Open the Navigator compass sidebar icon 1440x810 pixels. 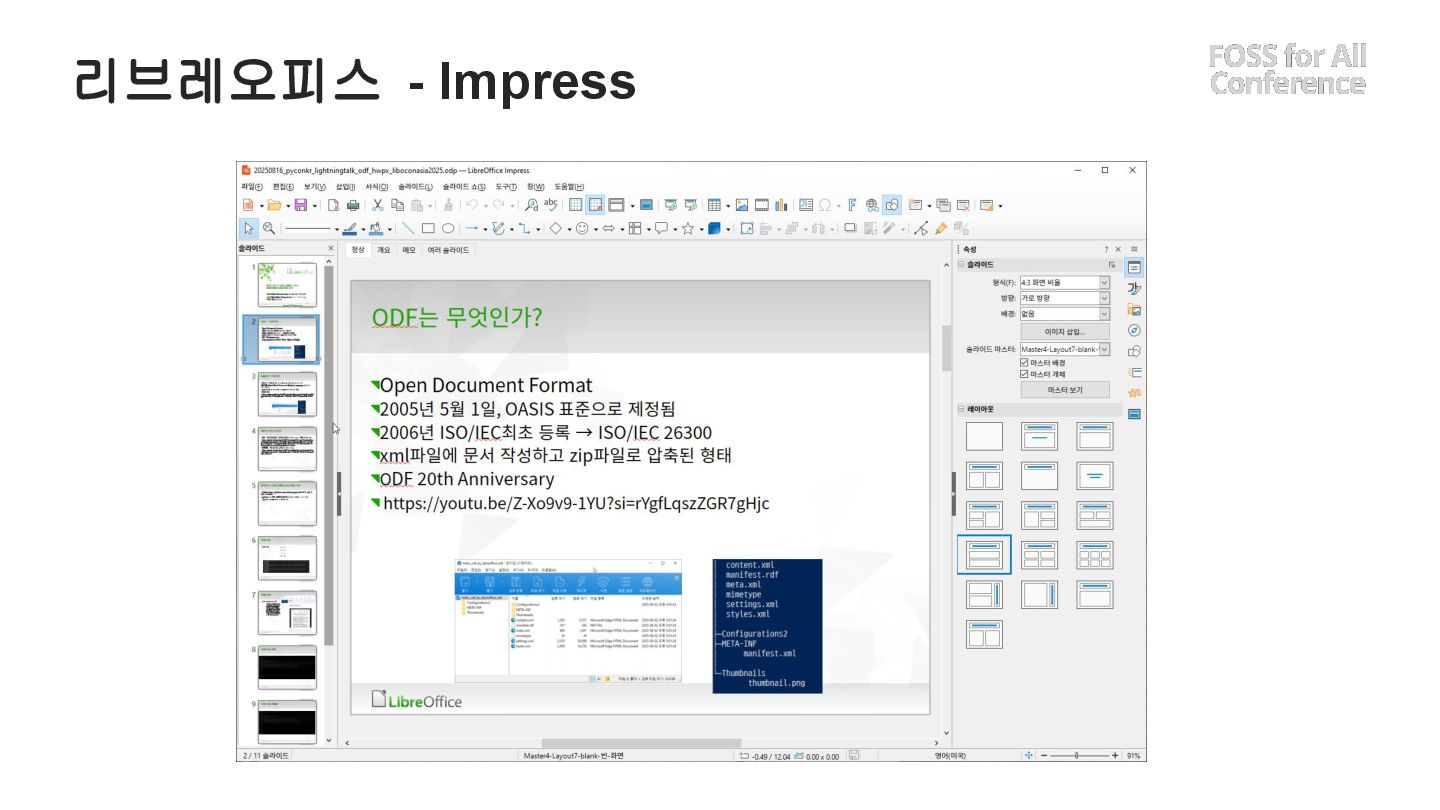[1134, 330]
